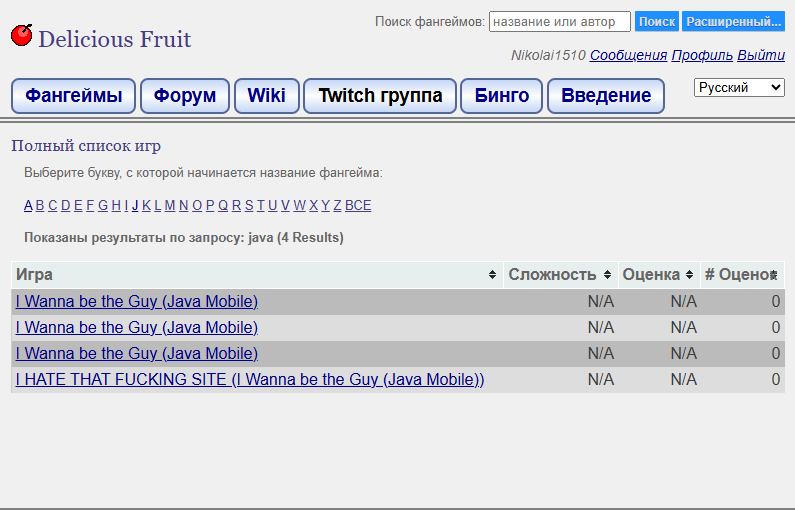The width and height of the screenshot is (795, 510).
Task: Sort by # Оценок column arrows
Action: tap(774, 275)
